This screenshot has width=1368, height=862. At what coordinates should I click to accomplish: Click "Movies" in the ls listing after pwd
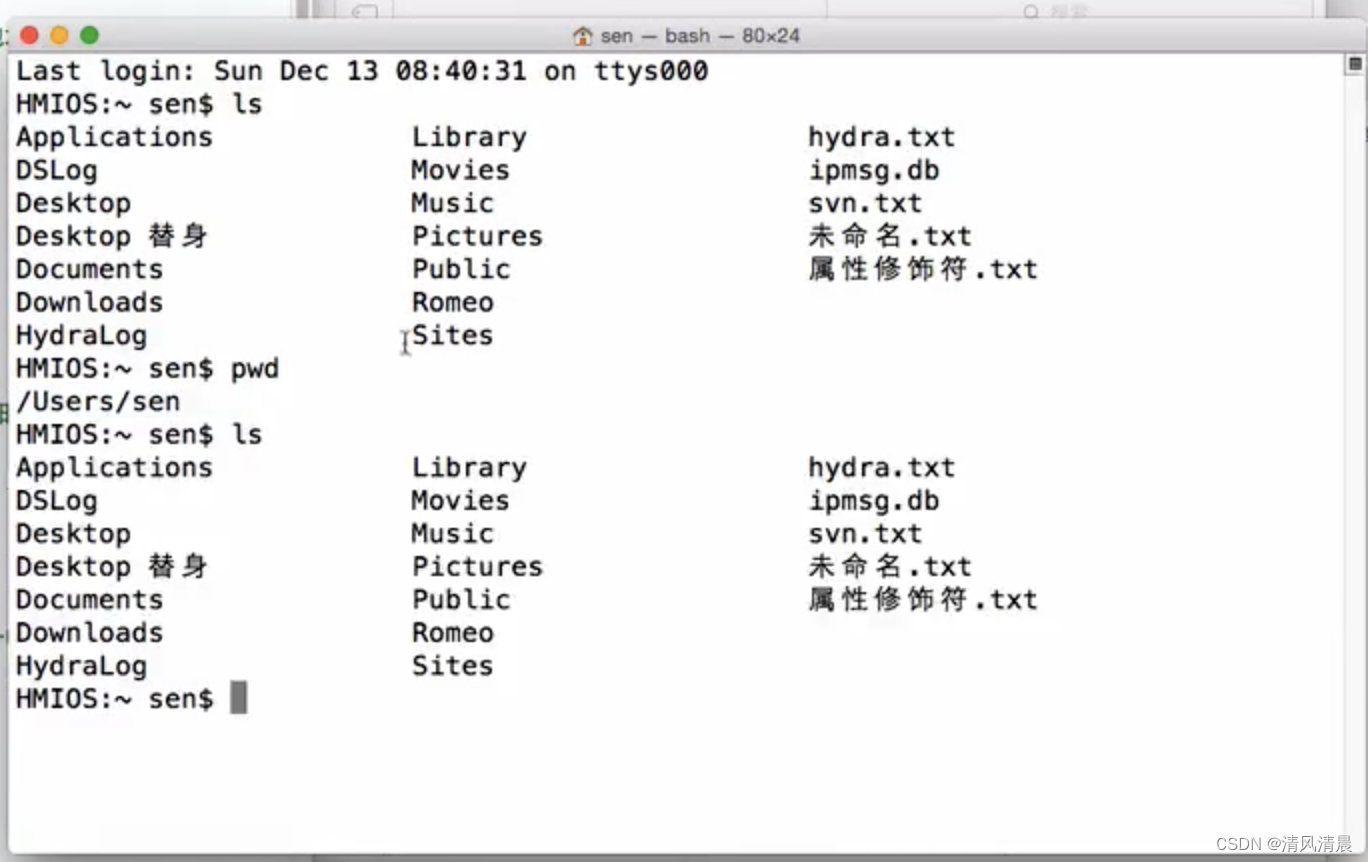click(x=461, y=501)
